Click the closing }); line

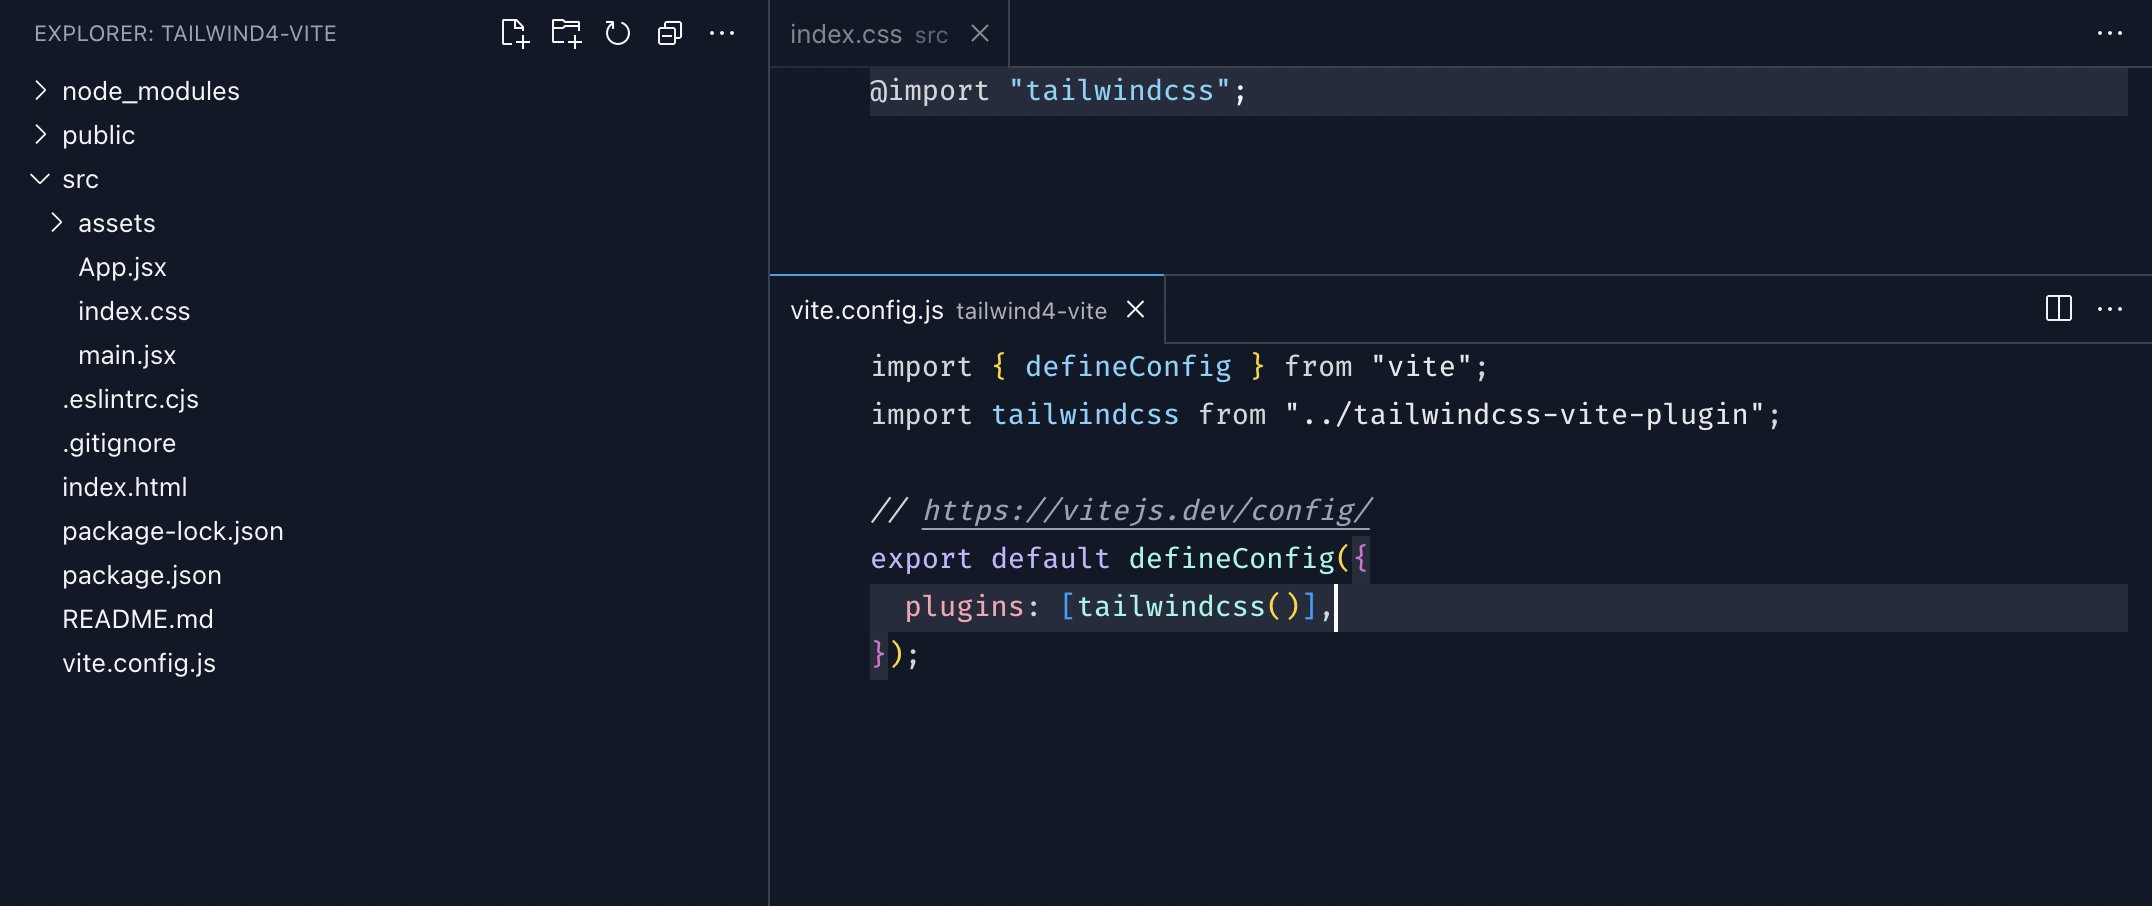(x=895, y=654)
